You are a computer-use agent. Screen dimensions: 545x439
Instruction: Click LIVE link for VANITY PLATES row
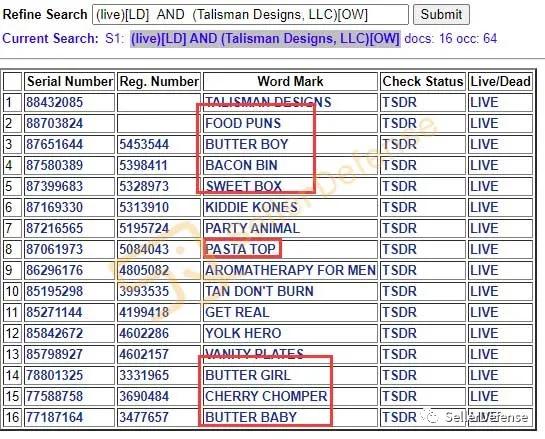[484, 354]
